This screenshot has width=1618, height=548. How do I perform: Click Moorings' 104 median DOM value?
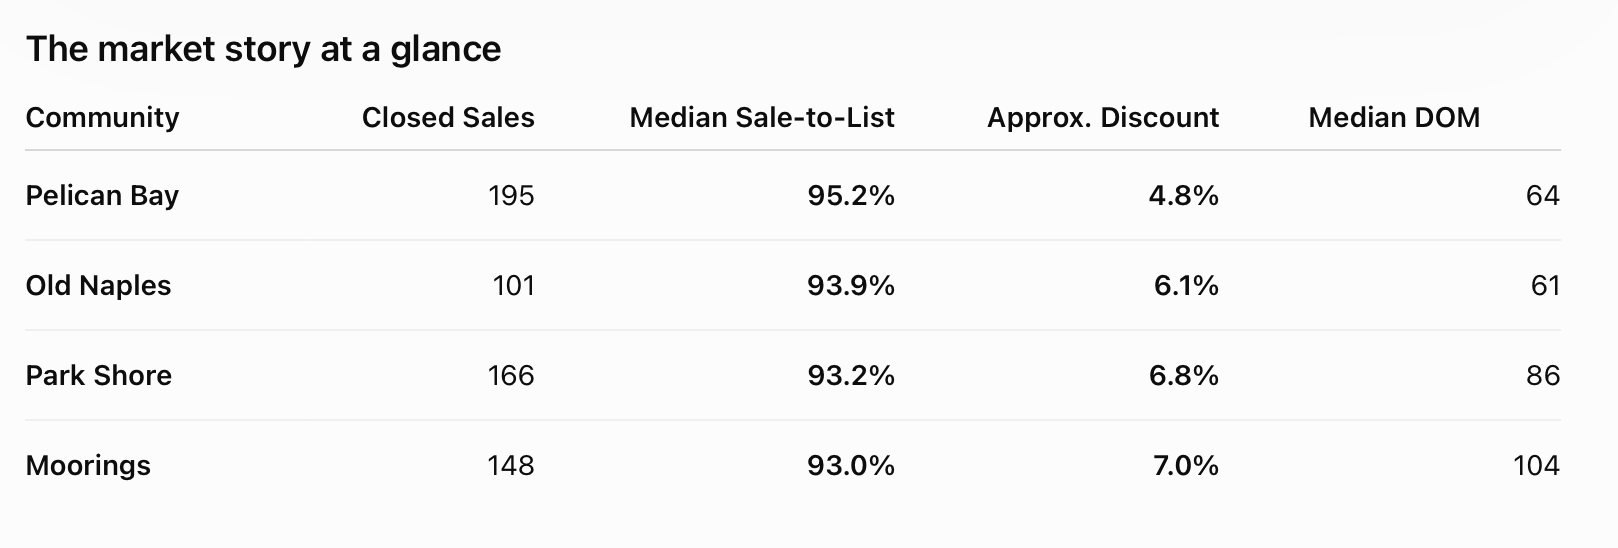click(x=1536, y=466)
